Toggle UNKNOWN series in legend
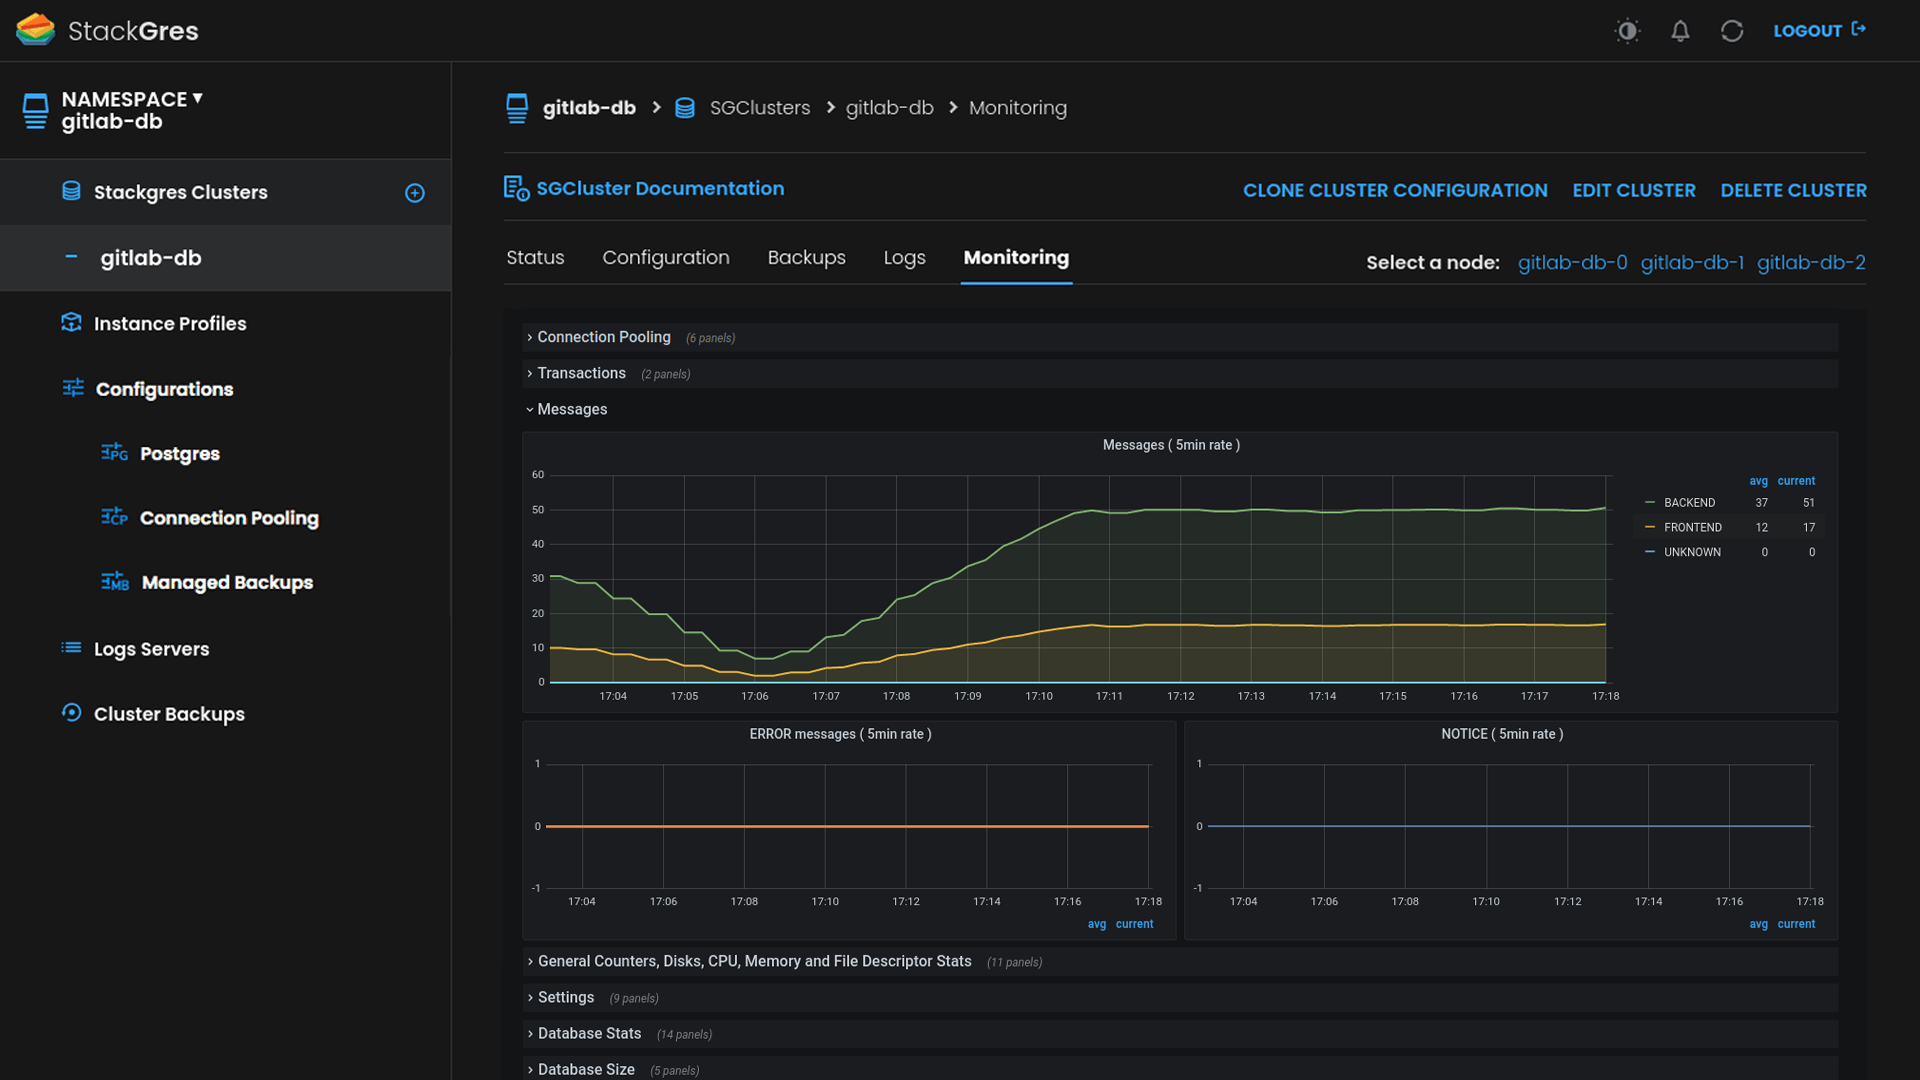Image resolution: width=1920 pixels, height=1080 pixels. [x=1692, y=553]
